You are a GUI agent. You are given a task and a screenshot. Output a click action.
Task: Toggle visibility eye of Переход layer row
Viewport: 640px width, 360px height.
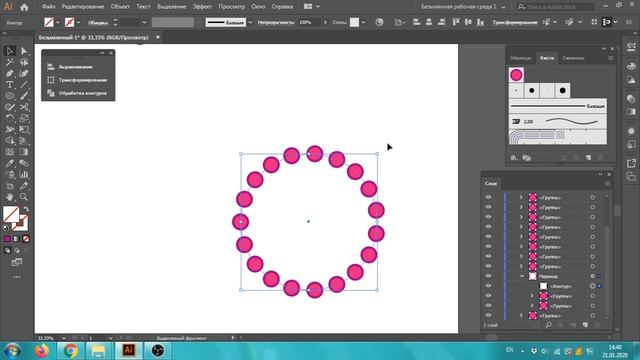pyautogui.click(x=488, y=276)
